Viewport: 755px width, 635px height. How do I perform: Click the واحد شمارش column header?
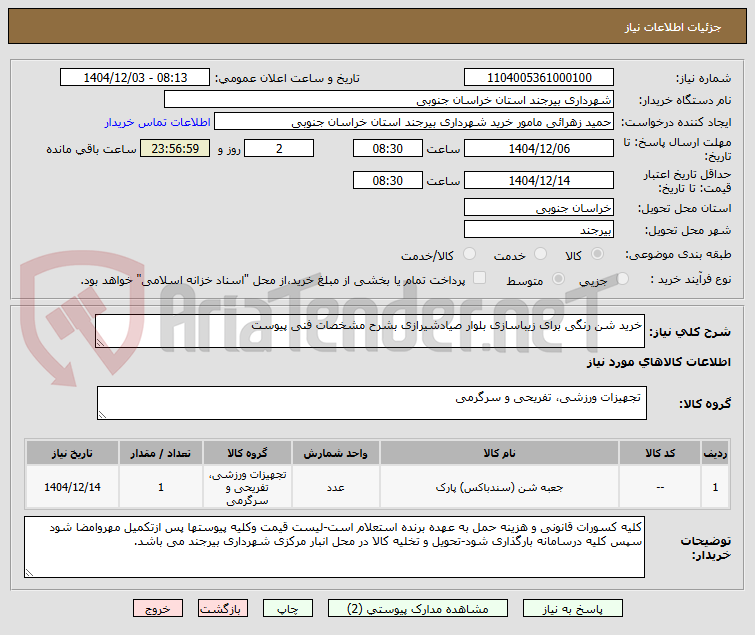pos(335,453)
